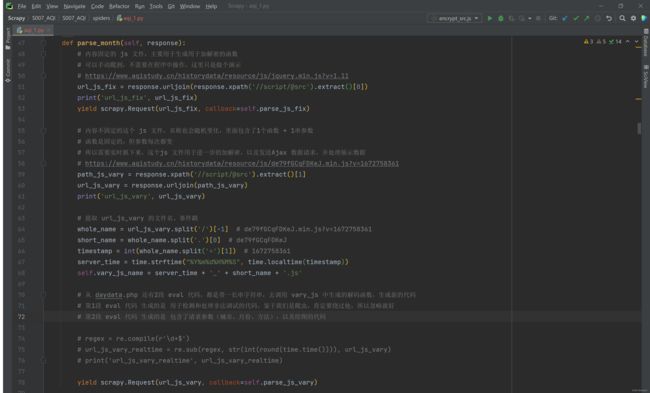The height and width of the screenshot is (393, 650).
Task: Open the Database tool window
Action: pyautogui.click(x=645, y=42)
